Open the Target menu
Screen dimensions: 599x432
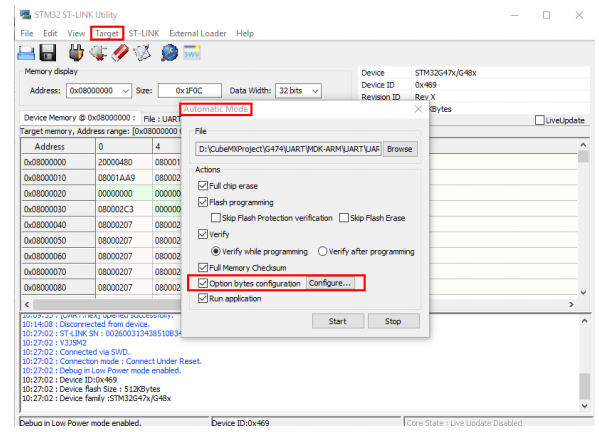click(x=107, y=33)
